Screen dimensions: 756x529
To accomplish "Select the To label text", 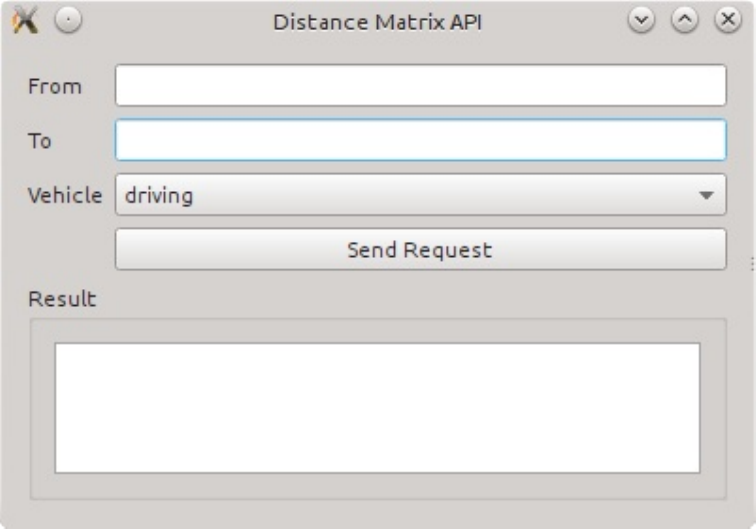I will (x=40, y=141).
